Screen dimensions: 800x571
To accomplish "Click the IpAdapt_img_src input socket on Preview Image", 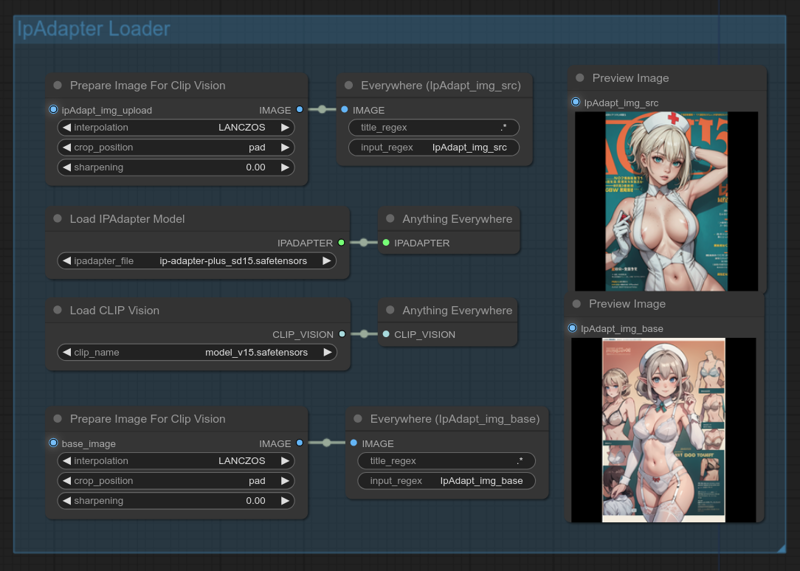I will (x=576, y=102).
